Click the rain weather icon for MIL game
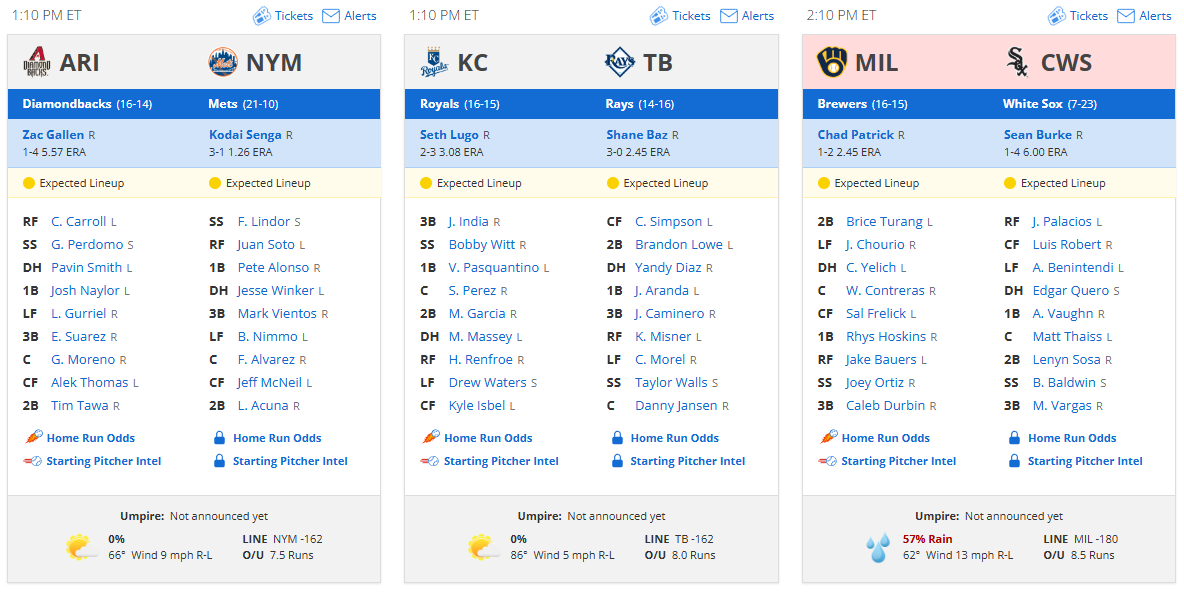The image size is (1184, 593). point(878,548)
